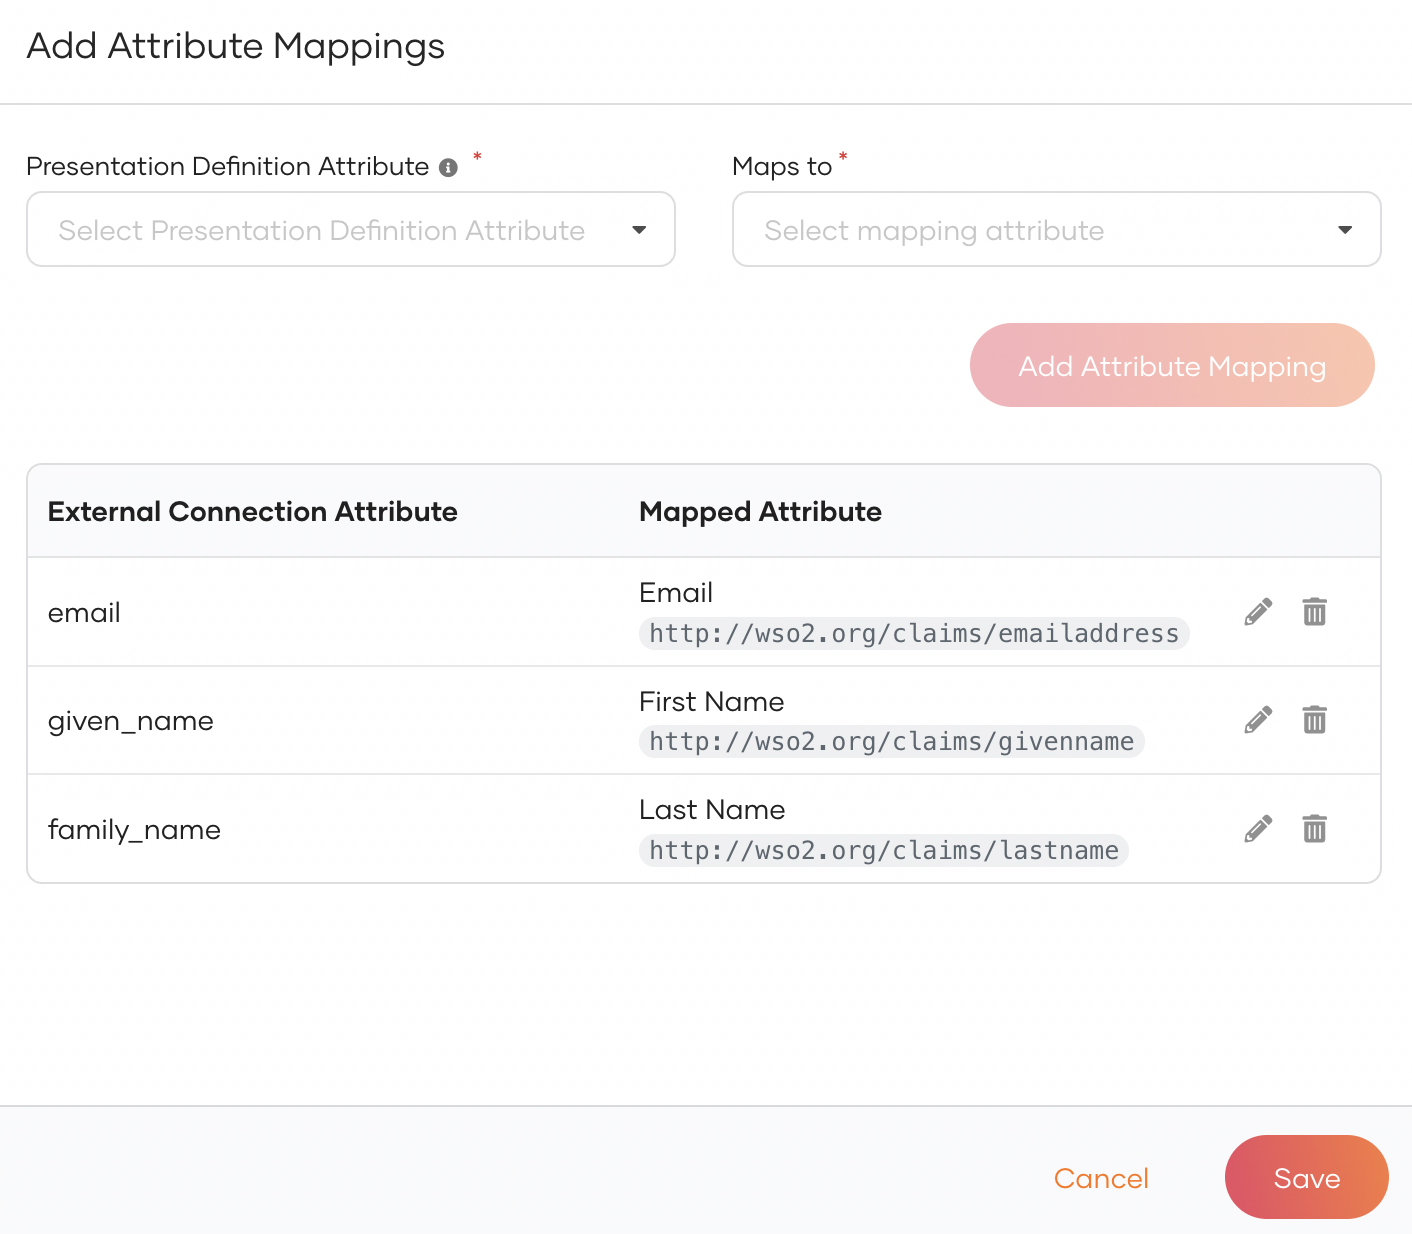Click the Add Attribute Mappings dialog title
Image resolution: width=1412 pixels, height=1234 pixels.
(236, 46)
